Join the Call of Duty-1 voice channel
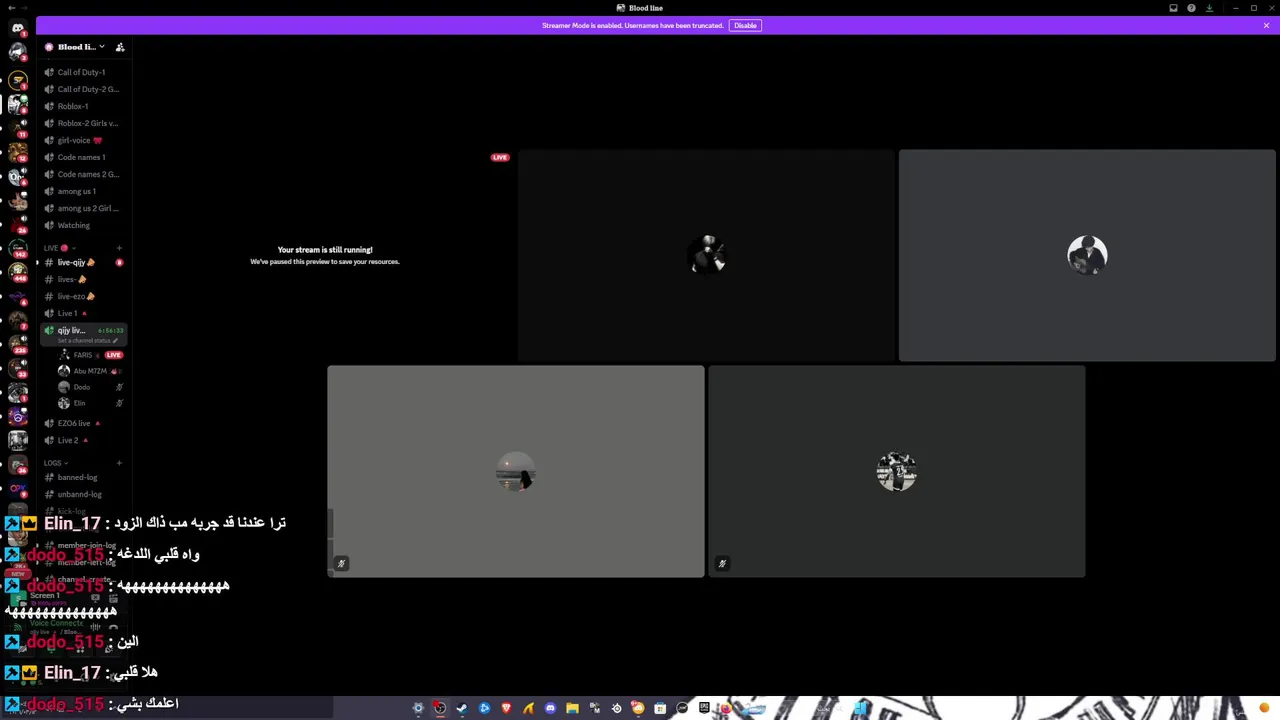The height and width of the screenshot is (720, 1280). pyautogui.click(x=82, y=72)
